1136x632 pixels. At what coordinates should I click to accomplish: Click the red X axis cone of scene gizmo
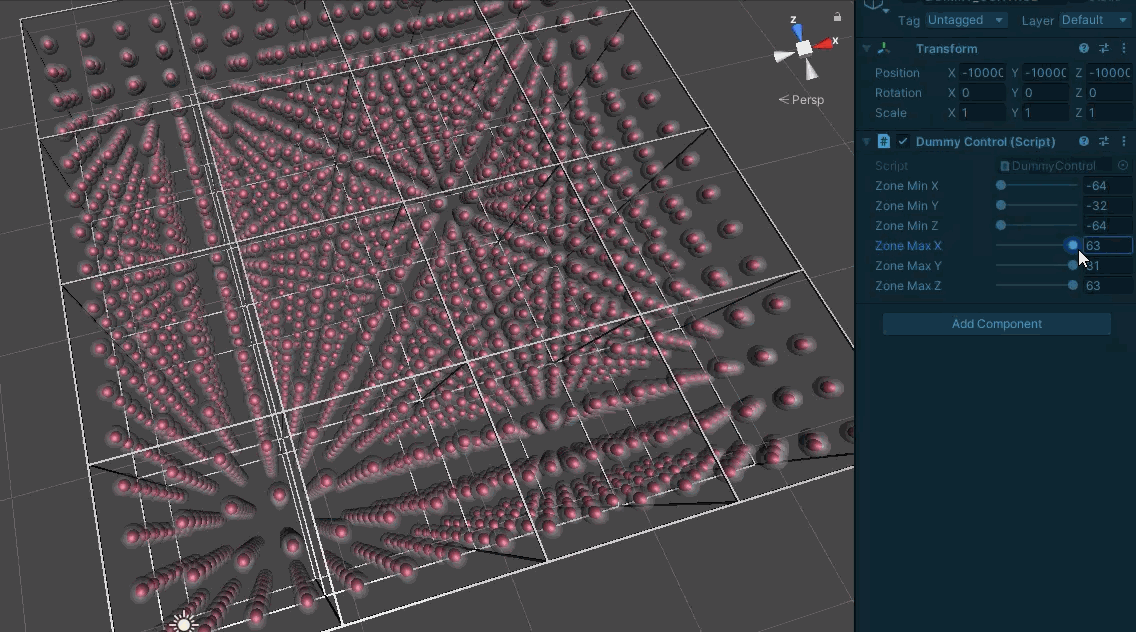click(823, 44)
